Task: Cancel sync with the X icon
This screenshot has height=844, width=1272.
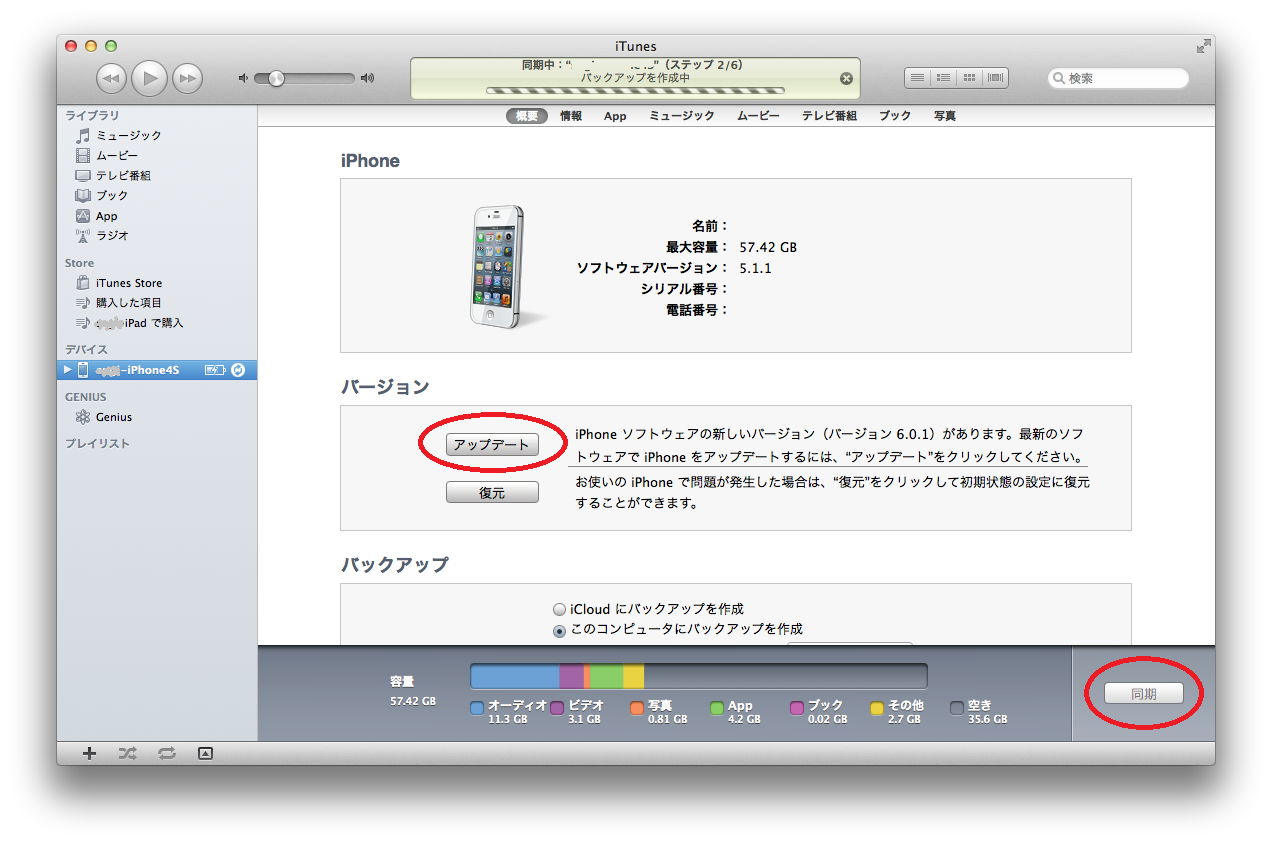Action: pos(846,78)
